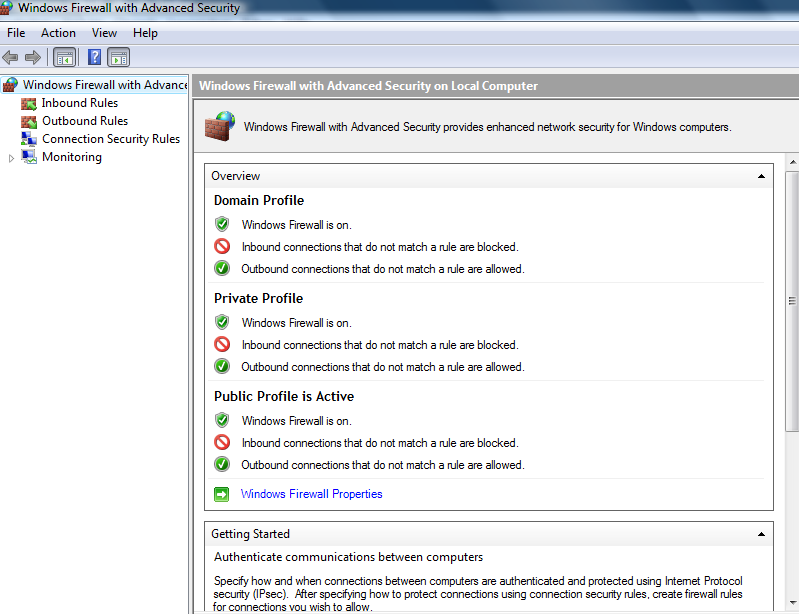Click Domain Profile outbound connections allowed text
This screenshot has width=799, height=614.
click(383, 269)
